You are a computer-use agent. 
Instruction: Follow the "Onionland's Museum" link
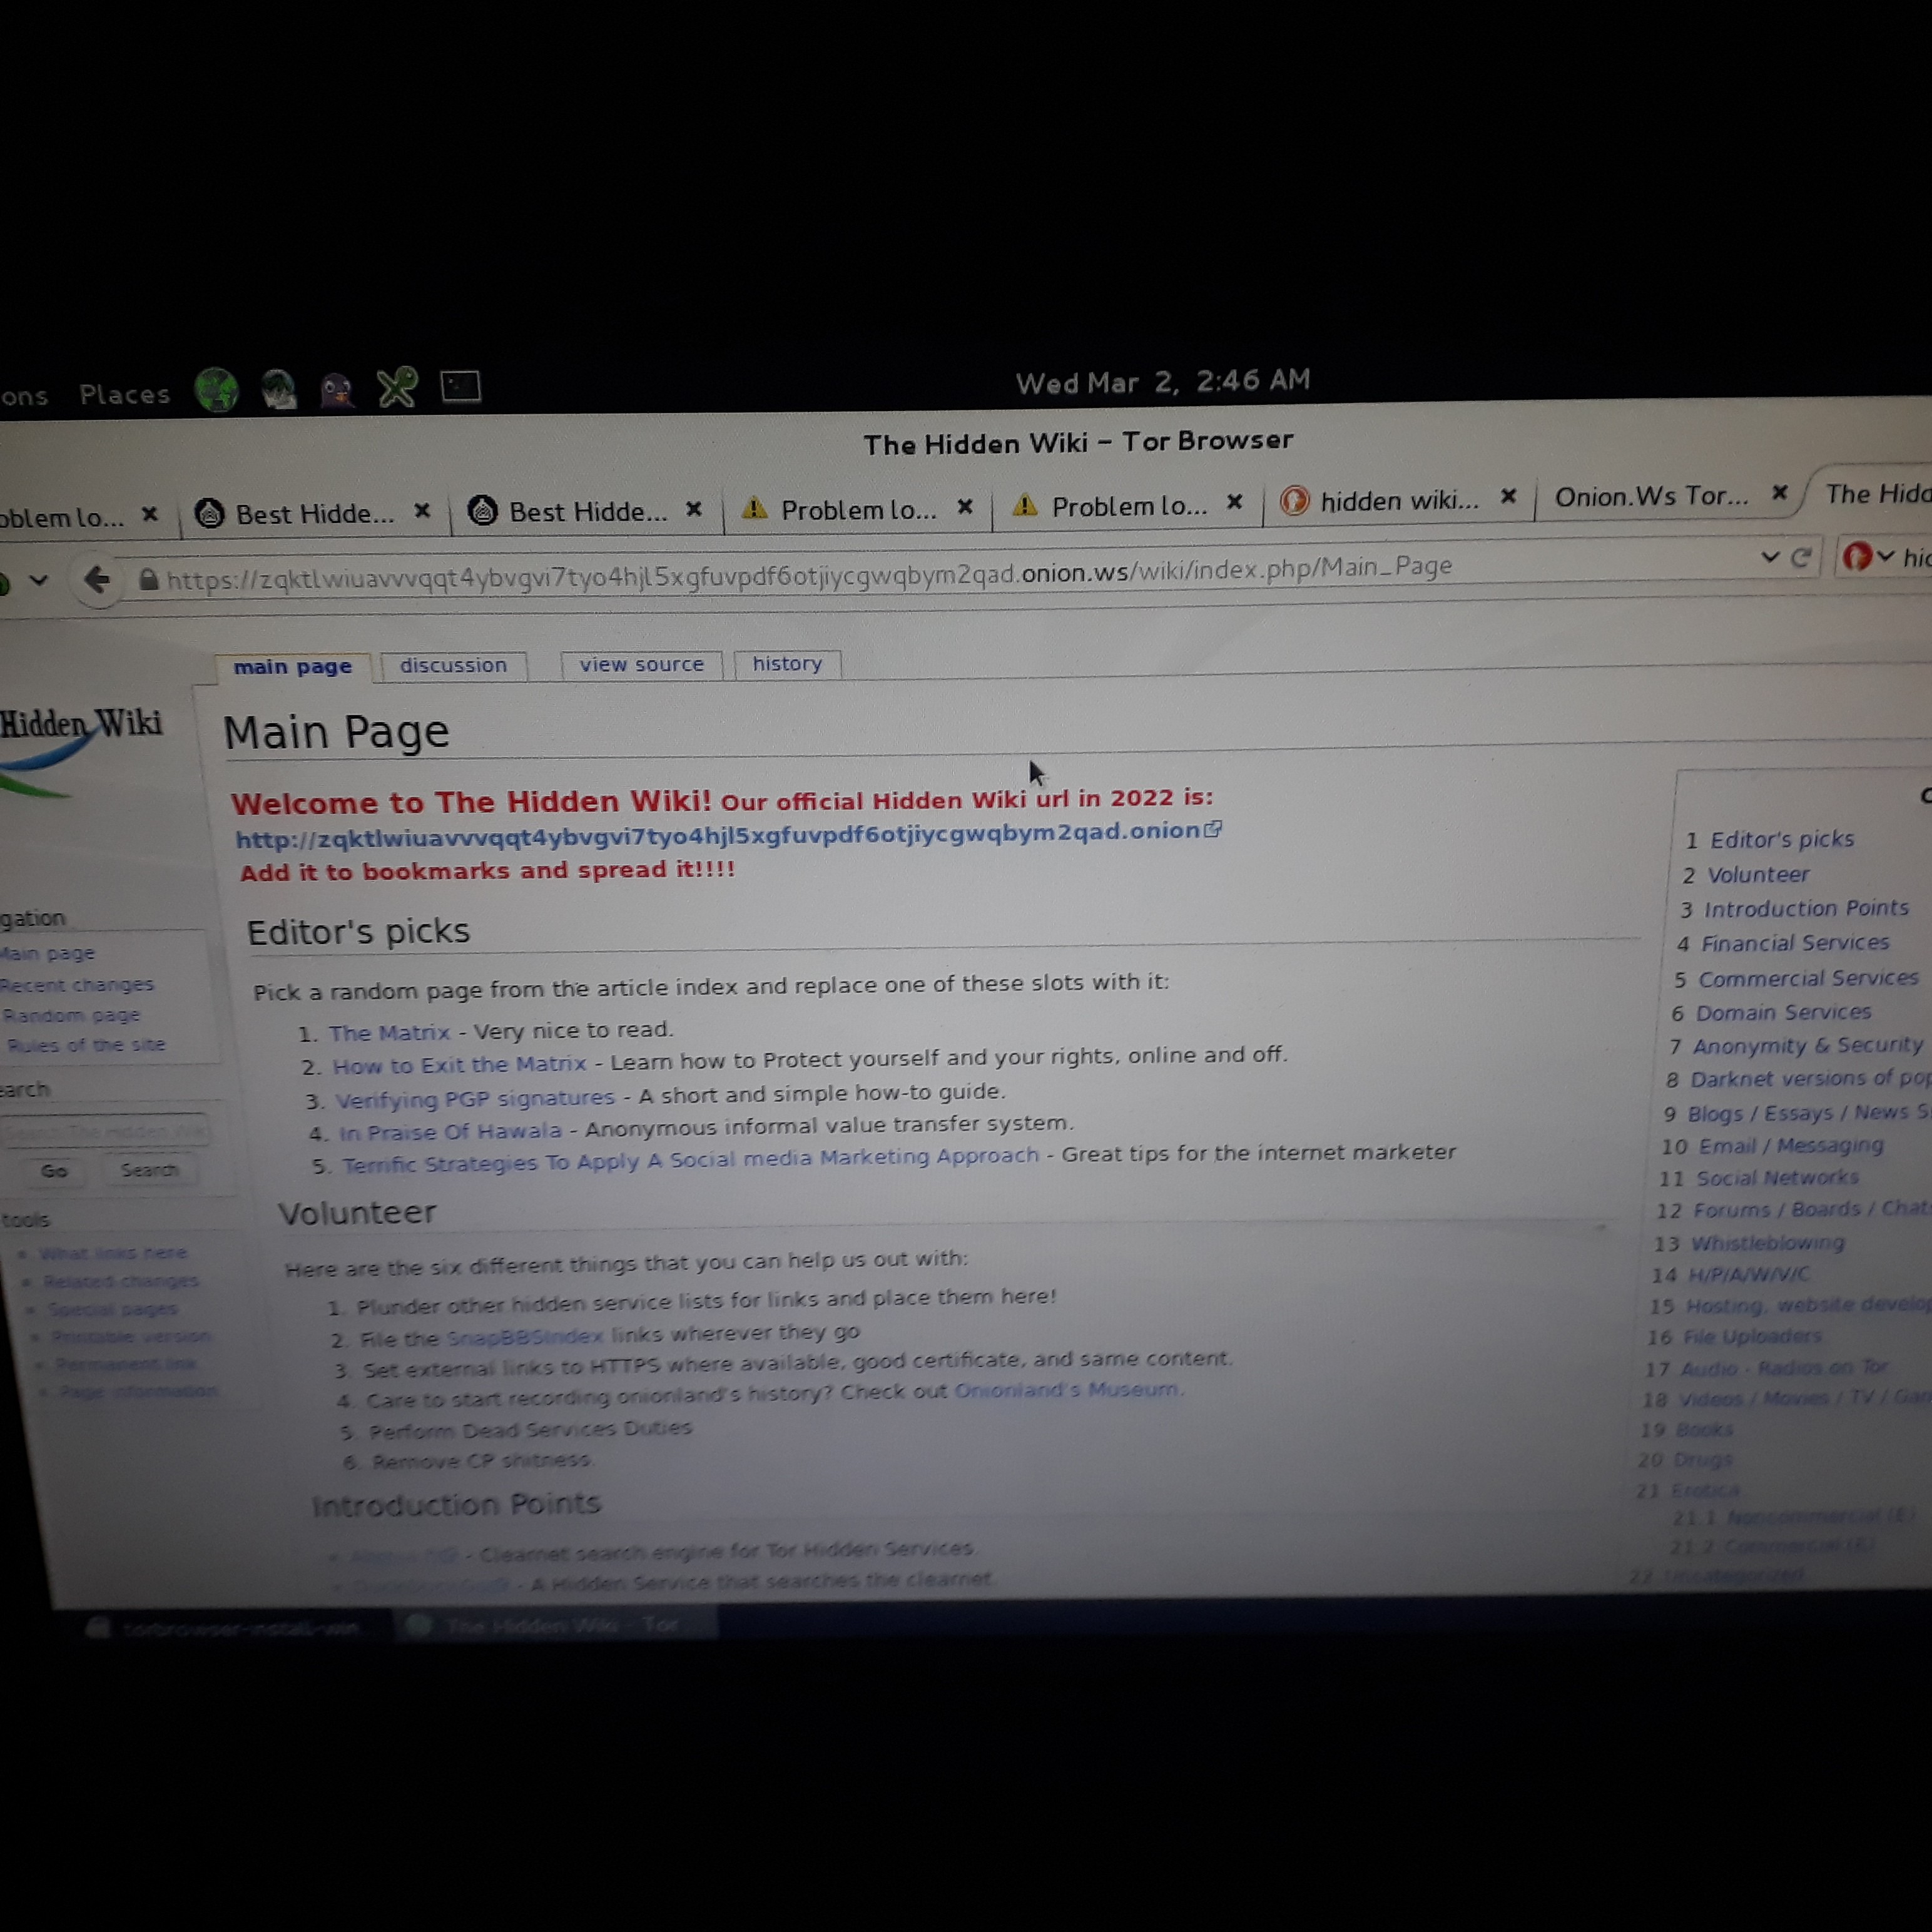1067,1390
